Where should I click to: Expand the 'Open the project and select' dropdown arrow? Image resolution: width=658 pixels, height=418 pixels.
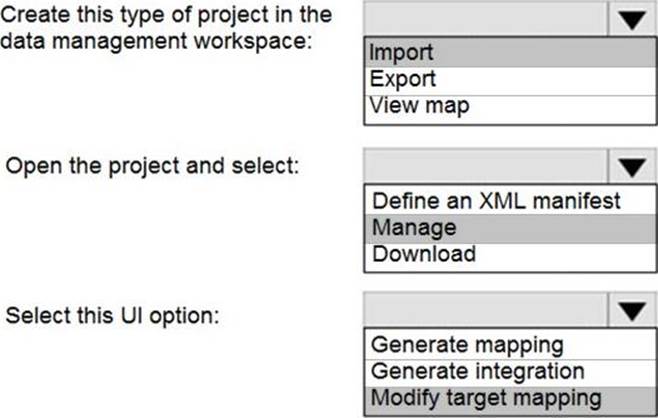(630, 165)
